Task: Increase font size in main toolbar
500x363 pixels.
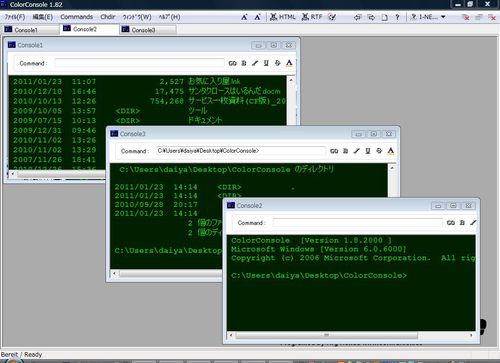Action: pos(244,17)
